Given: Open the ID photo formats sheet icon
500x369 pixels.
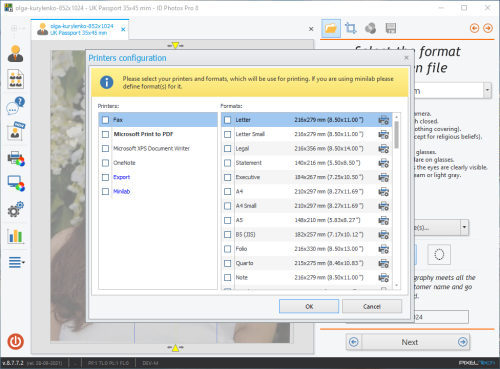Looking at the screenshot, I should 15,79.
